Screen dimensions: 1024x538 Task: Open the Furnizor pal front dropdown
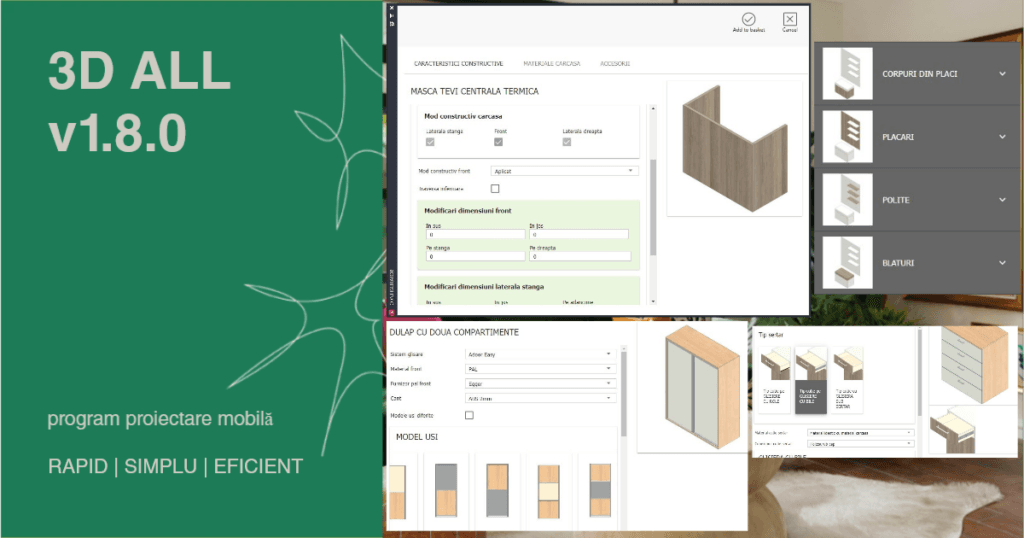[x=540, y=383]
